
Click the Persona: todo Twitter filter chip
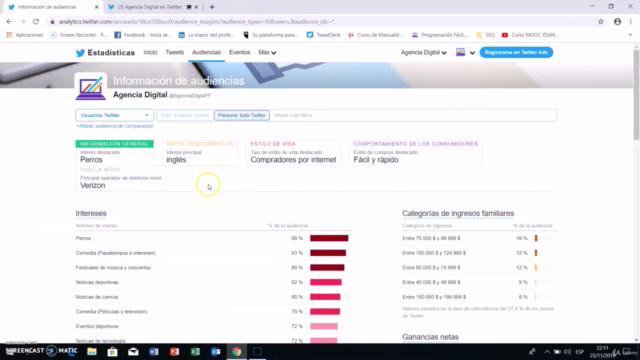point(242,115)
